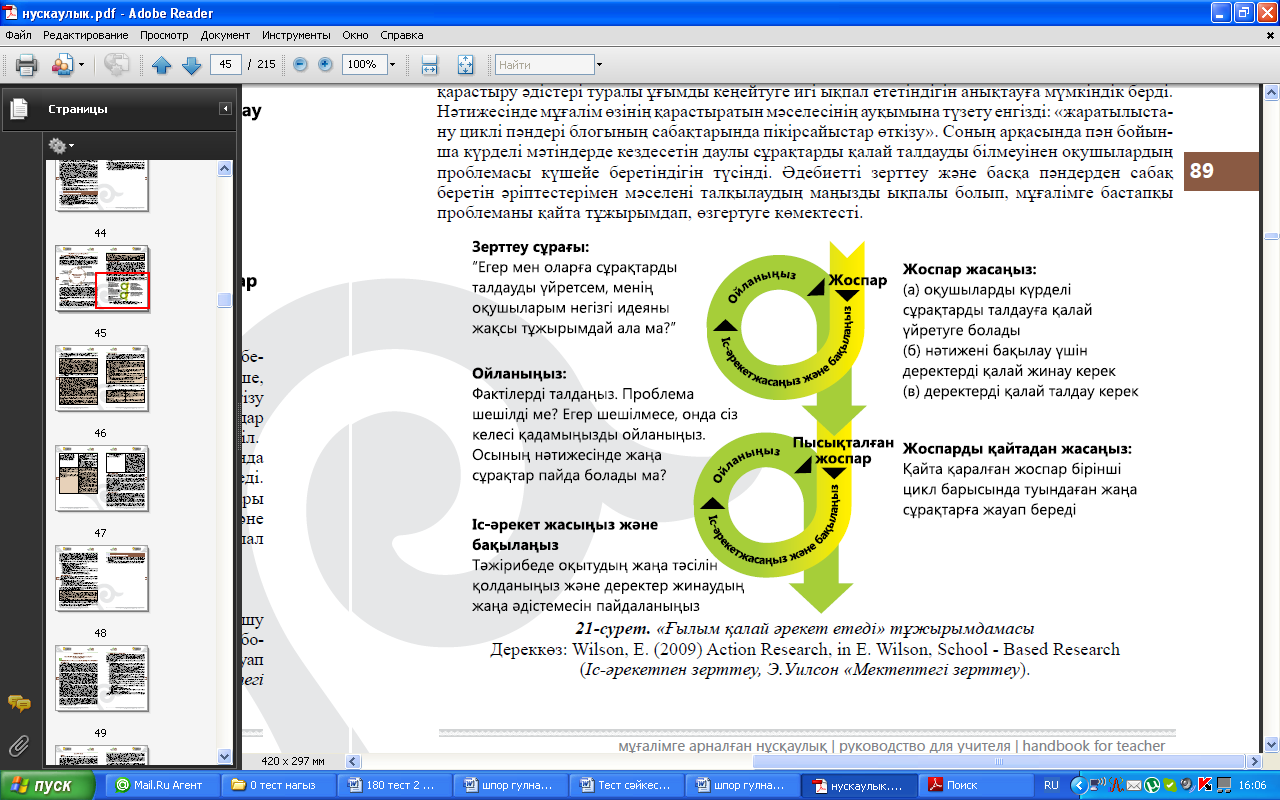Image resolution: width=1280 pixels, height=800 pixels.
Task: Open the Comments panel speech bubble icon
Action: (18, 704)
